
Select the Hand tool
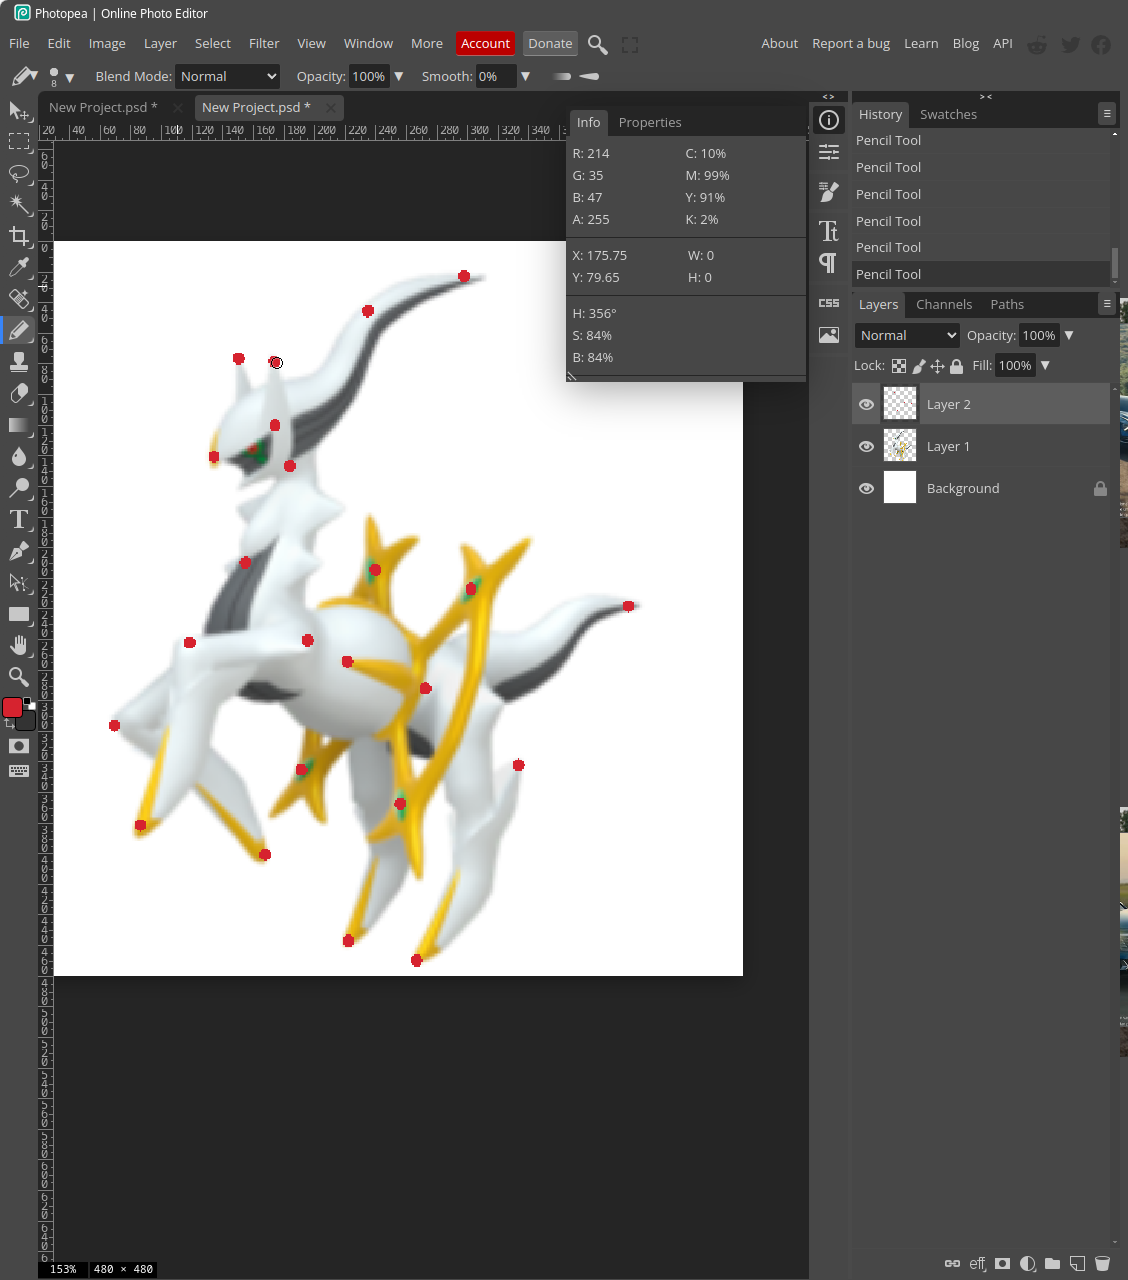(18, 645)
